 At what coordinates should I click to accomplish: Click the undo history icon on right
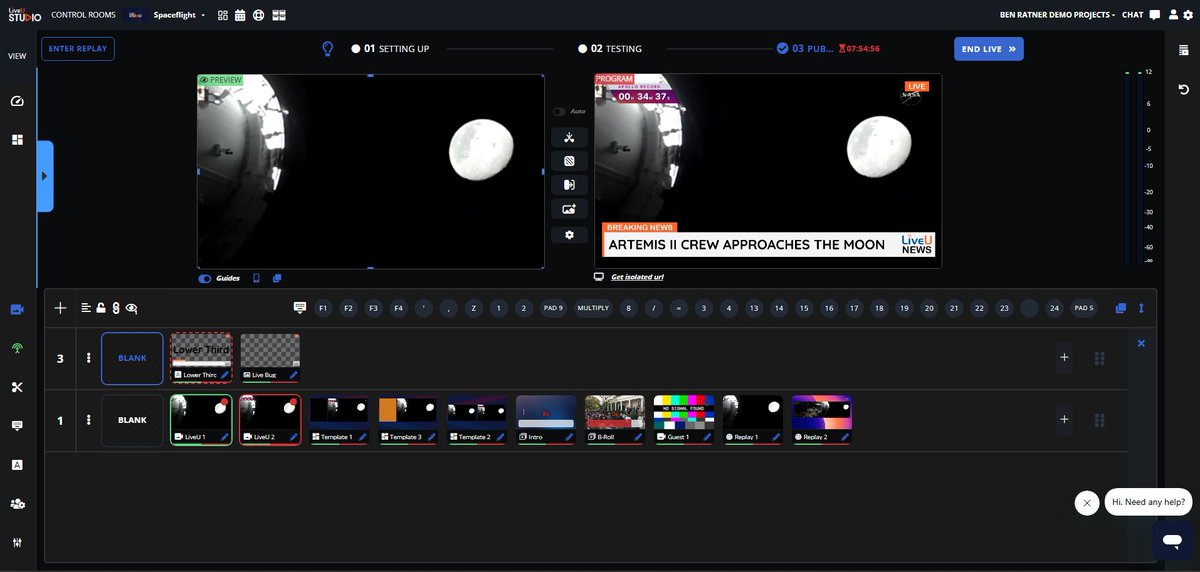click(x=1184, y=90)
